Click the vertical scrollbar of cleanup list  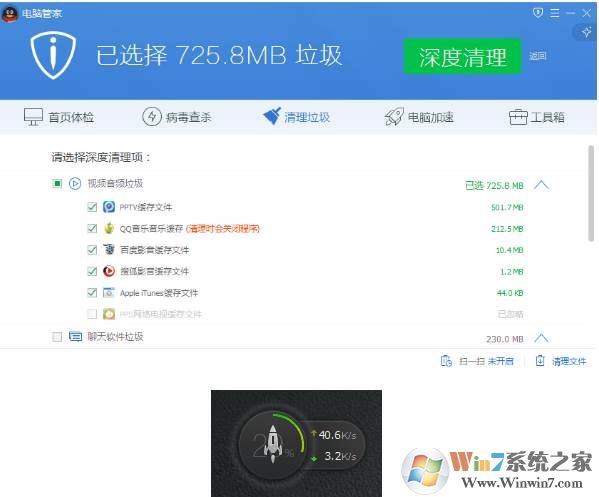(x=591, y=193)
